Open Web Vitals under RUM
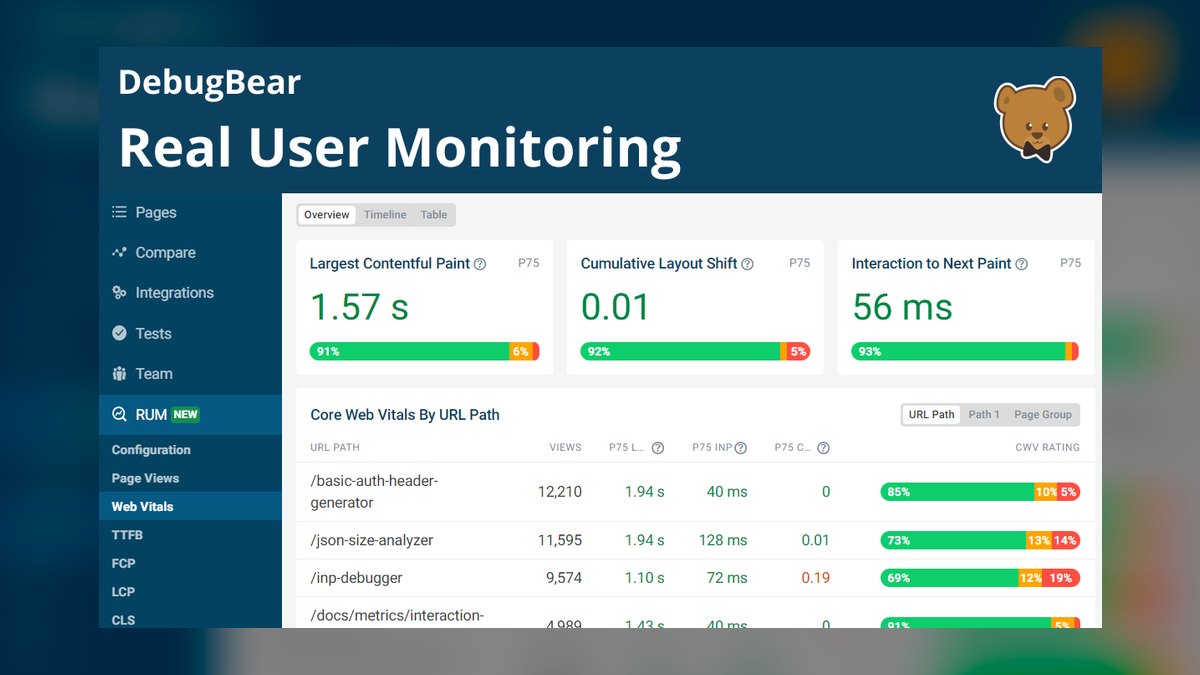1200x675 pixels. (190, 506)
